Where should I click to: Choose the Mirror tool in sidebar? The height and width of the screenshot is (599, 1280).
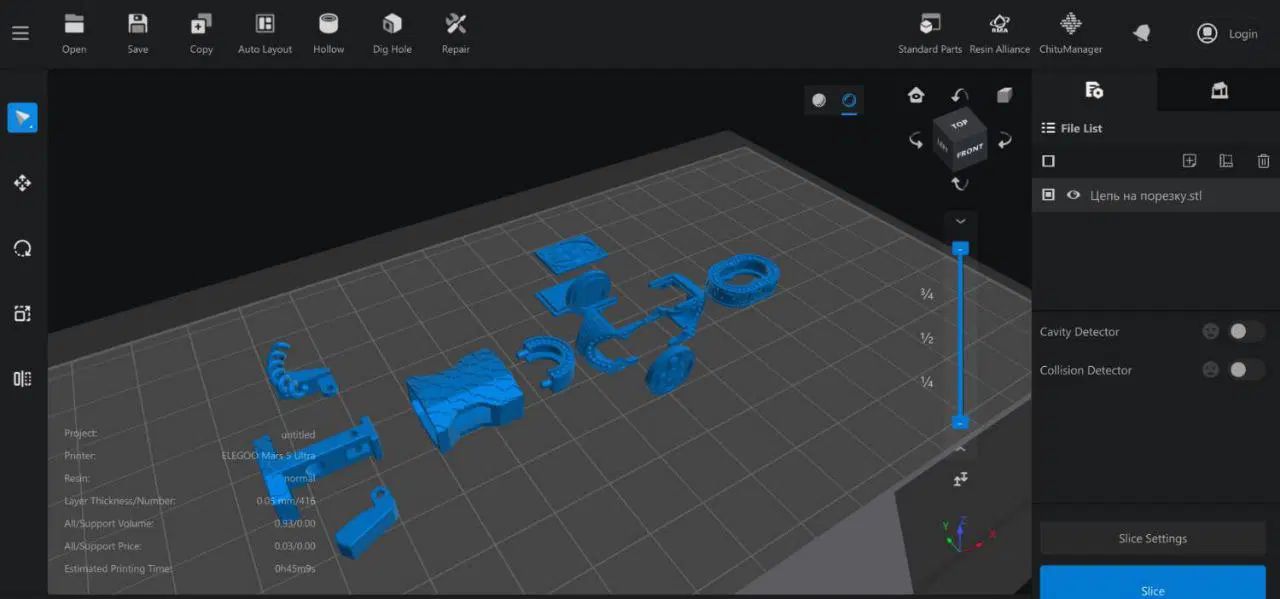tap(22, 378)
